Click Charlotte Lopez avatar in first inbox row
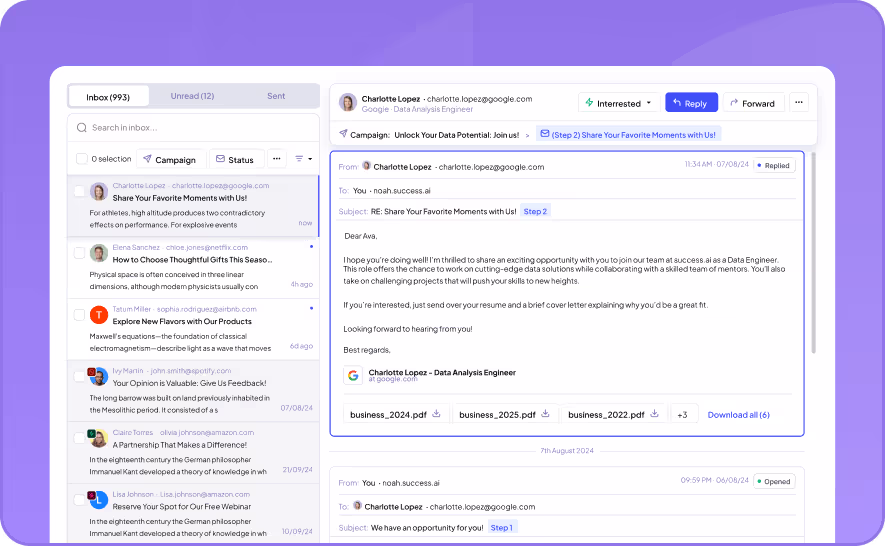 (x=99, y=191)
